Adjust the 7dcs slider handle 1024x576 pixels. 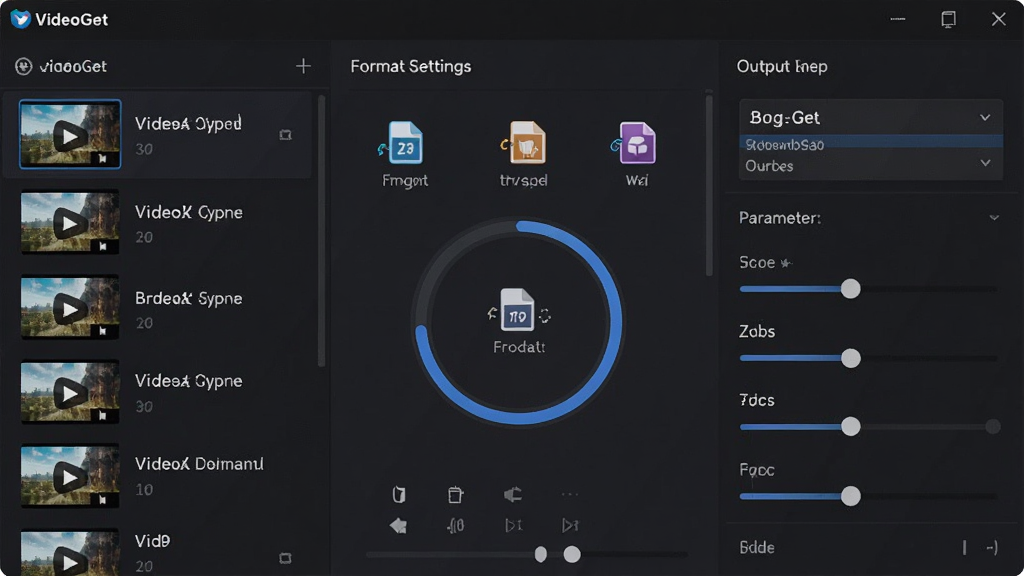[x=850, y=426]
